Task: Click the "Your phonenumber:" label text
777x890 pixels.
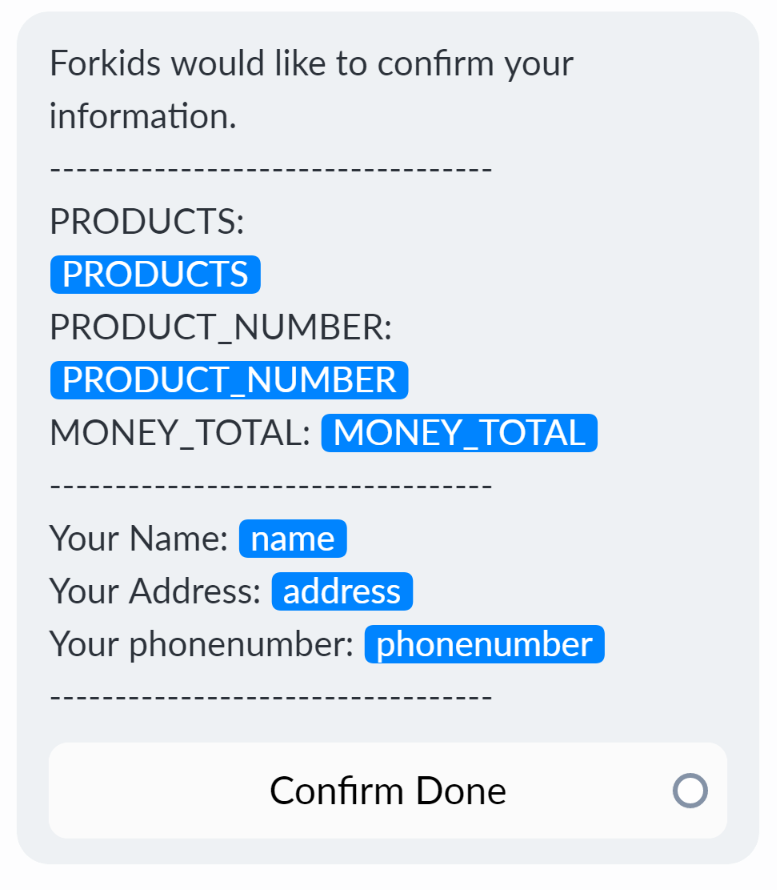Action: click(201, 645)
